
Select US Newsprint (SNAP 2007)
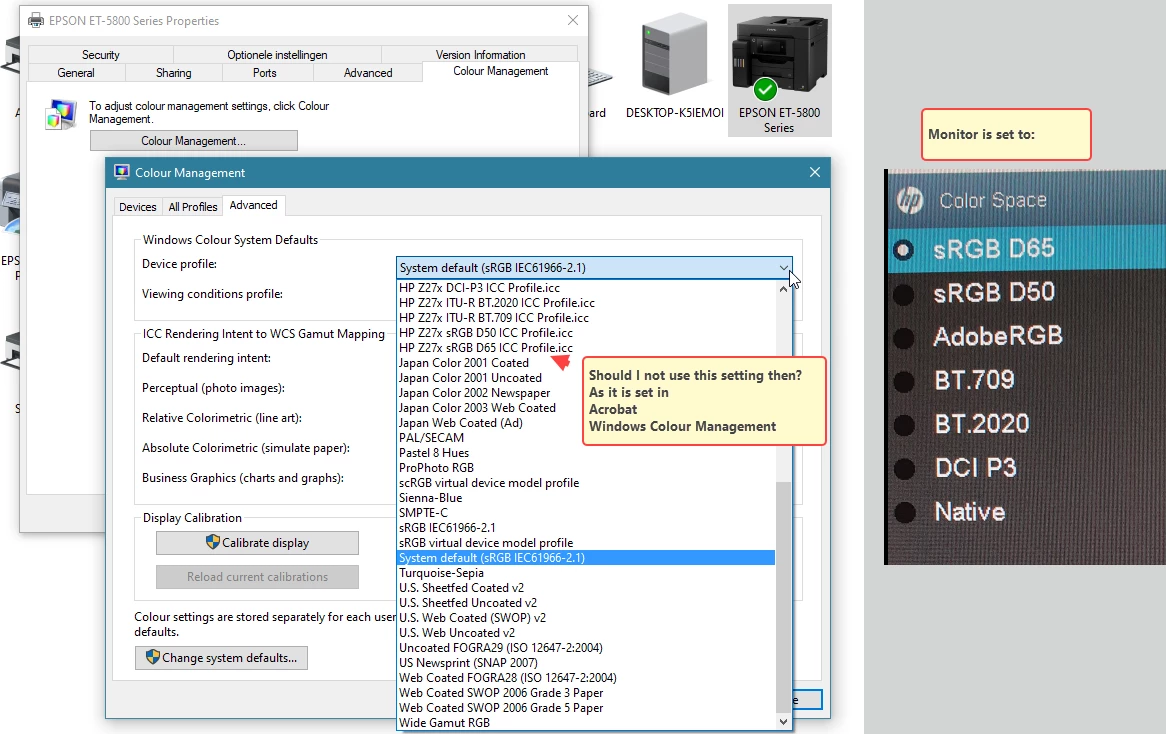[586, 663]
